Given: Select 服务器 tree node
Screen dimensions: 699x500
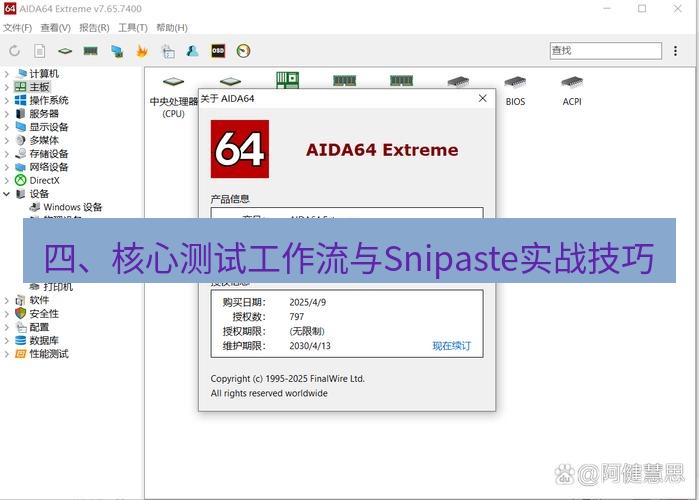Looking at the screenshot, I should (44, 114).
